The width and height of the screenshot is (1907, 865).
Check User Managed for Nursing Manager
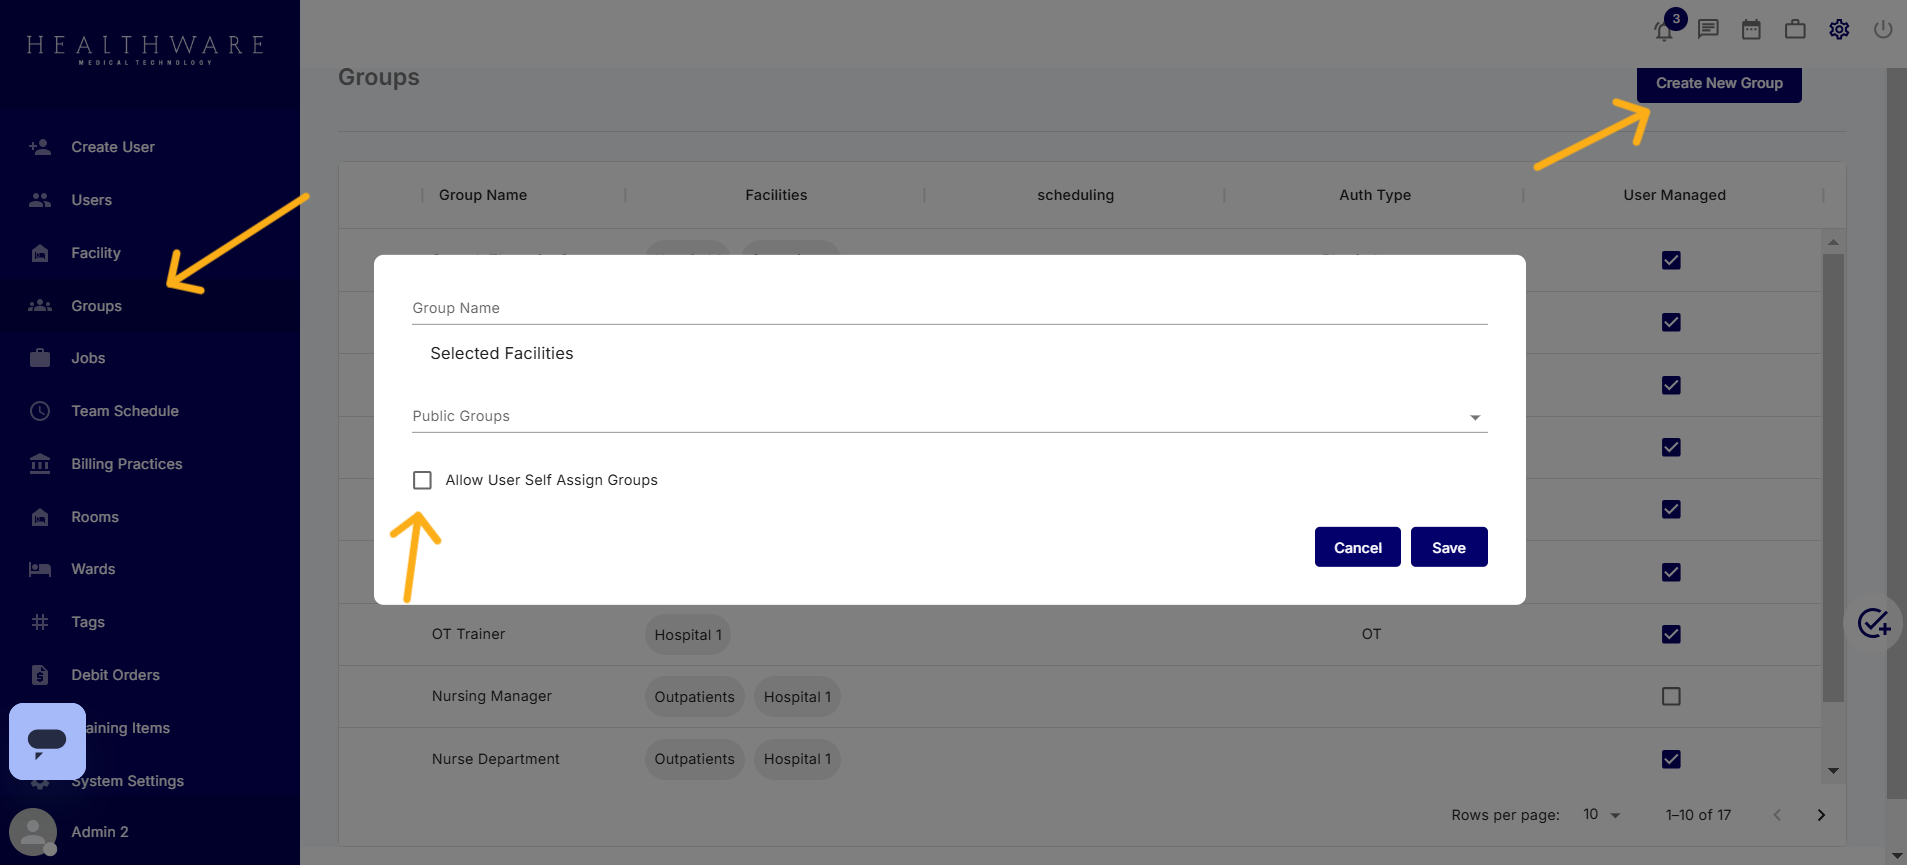pos(1671,696)
